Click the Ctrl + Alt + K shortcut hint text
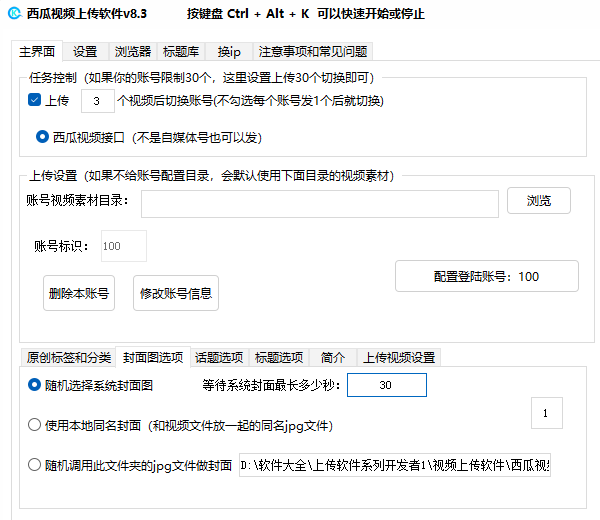The width and height of the screenshot is (600, 520). 306,14
